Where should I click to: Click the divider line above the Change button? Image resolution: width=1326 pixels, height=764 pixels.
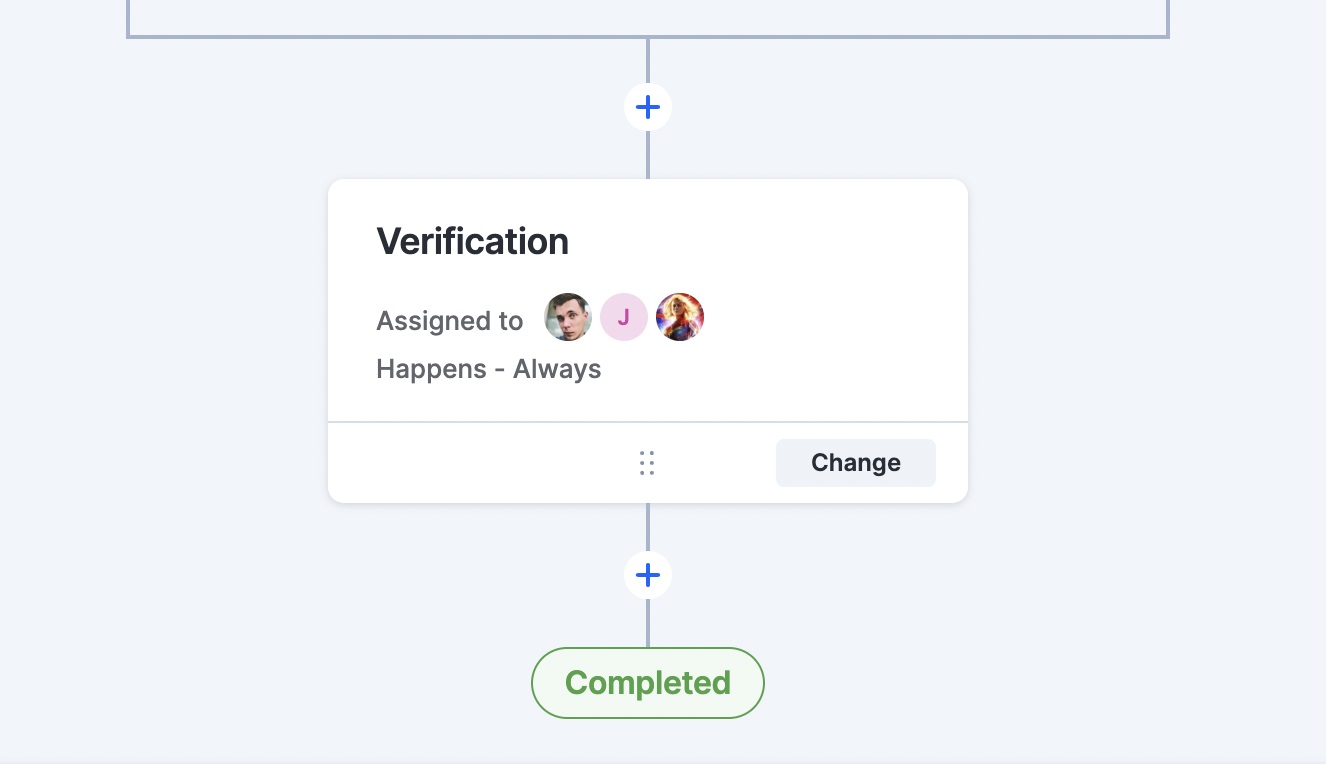[x=648, y=422]
